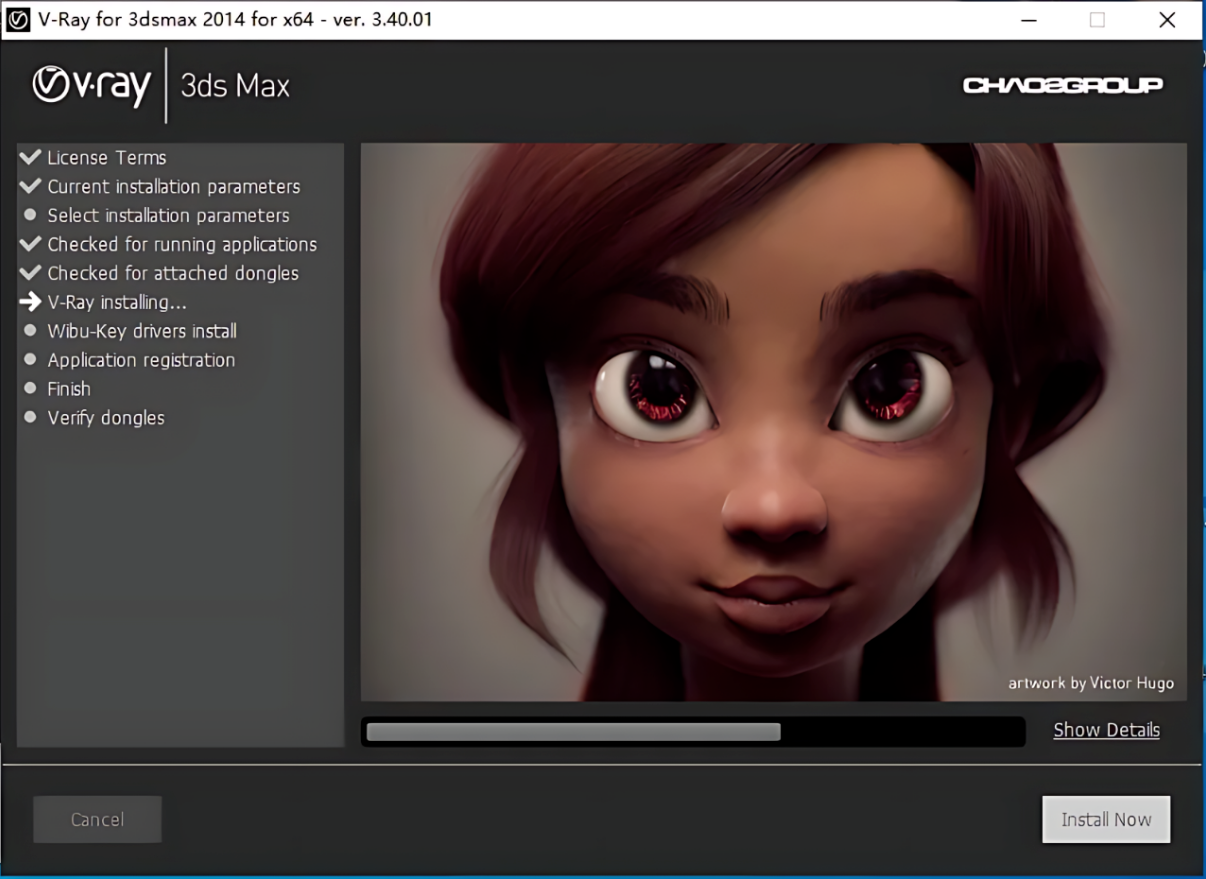This screenshot has height=879, width=1206.
Task: Click the Chaos Group logo
Action: tap(1062, 85)
